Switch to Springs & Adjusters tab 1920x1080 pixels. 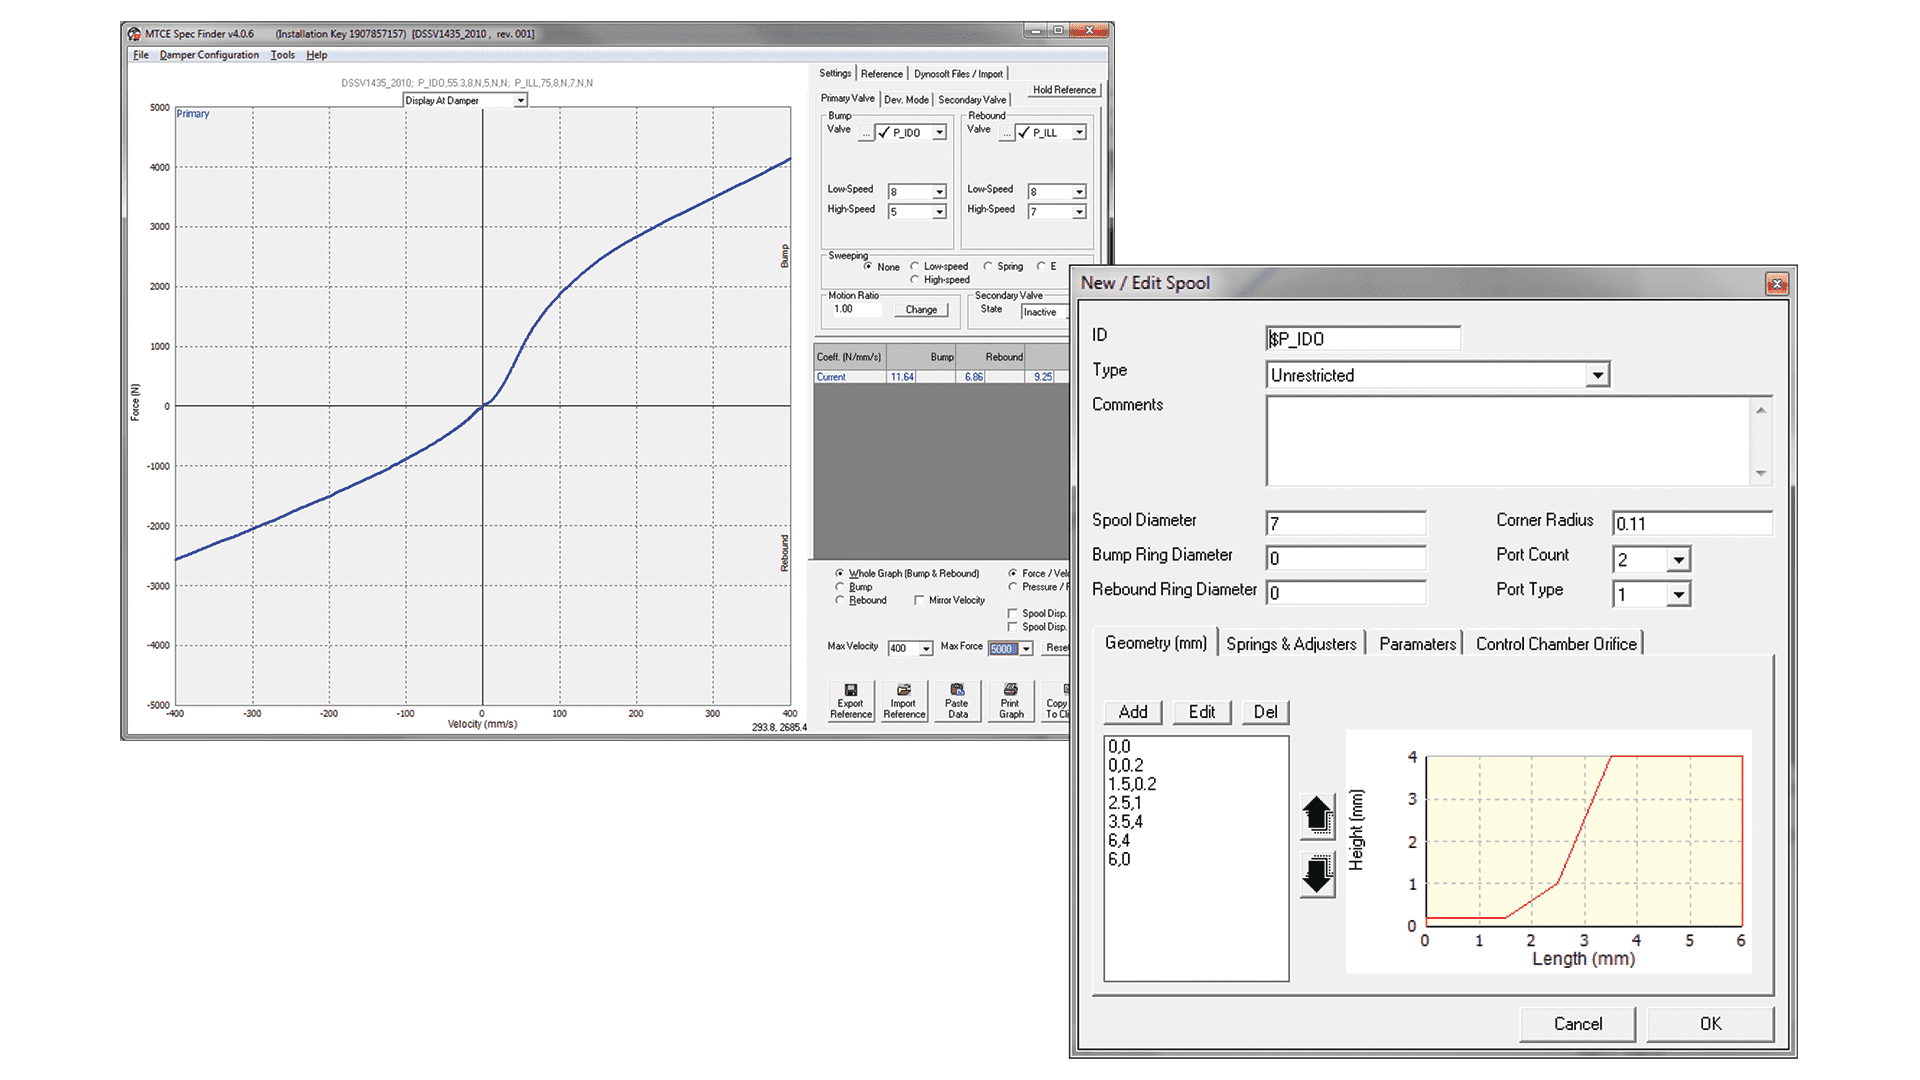point(1290,644)
